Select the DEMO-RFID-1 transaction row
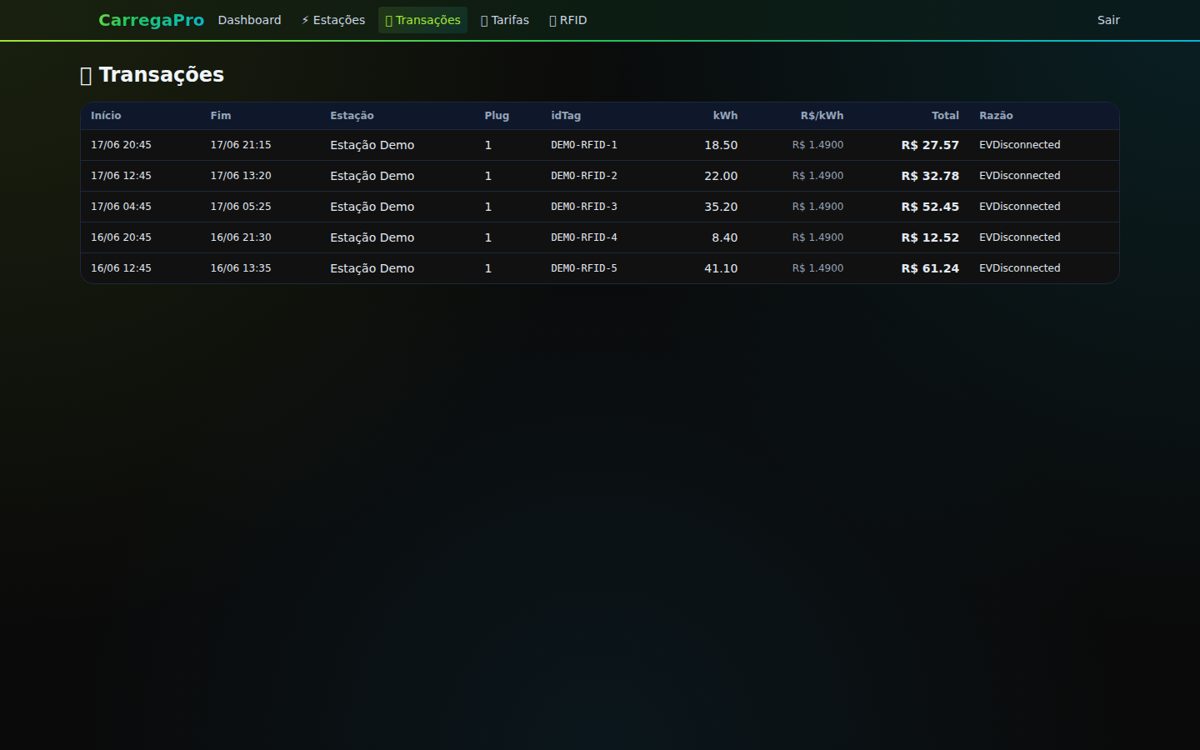 pyautogui.click(x=600, y=145)
